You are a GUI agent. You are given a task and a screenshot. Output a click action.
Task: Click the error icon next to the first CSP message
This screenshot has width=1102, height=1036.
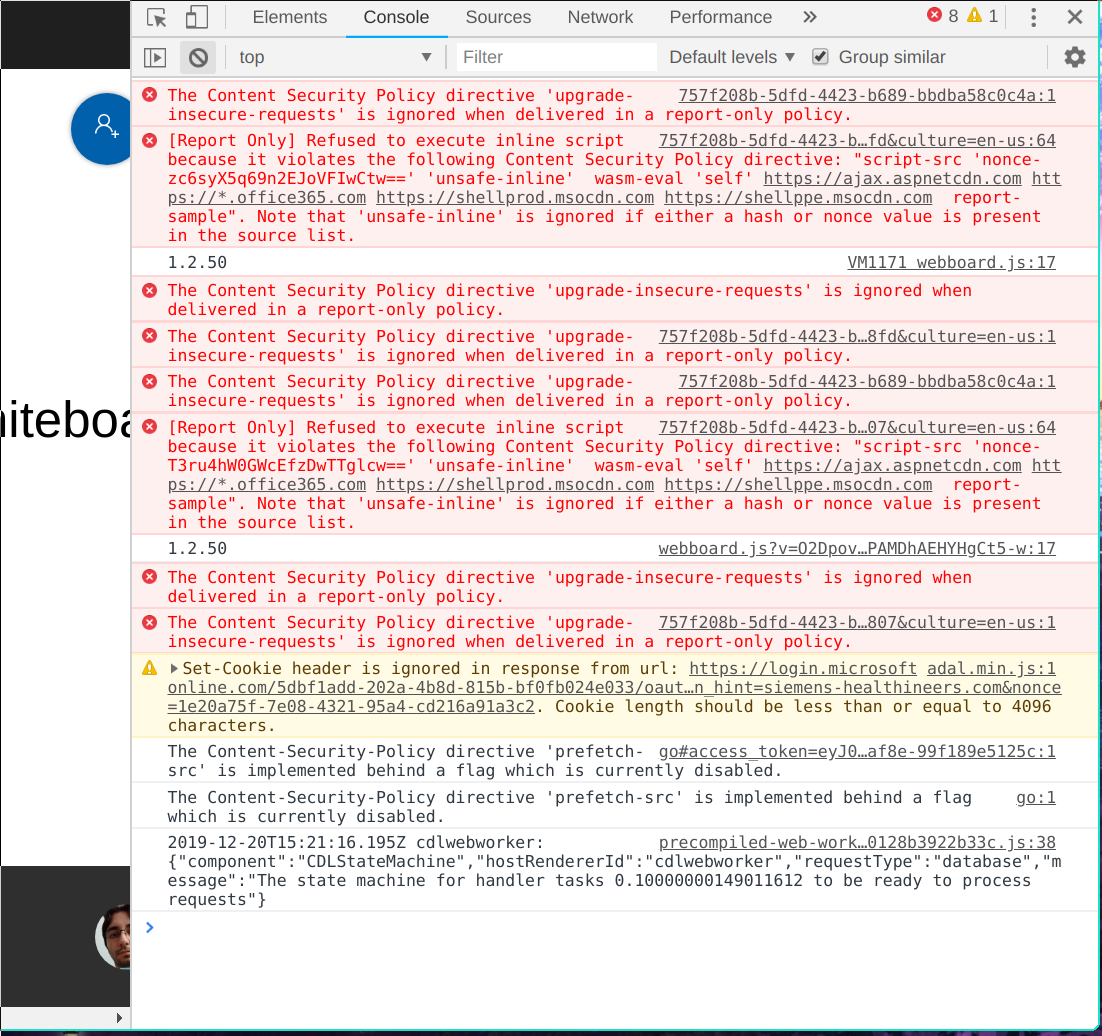(x=150, y=95)
